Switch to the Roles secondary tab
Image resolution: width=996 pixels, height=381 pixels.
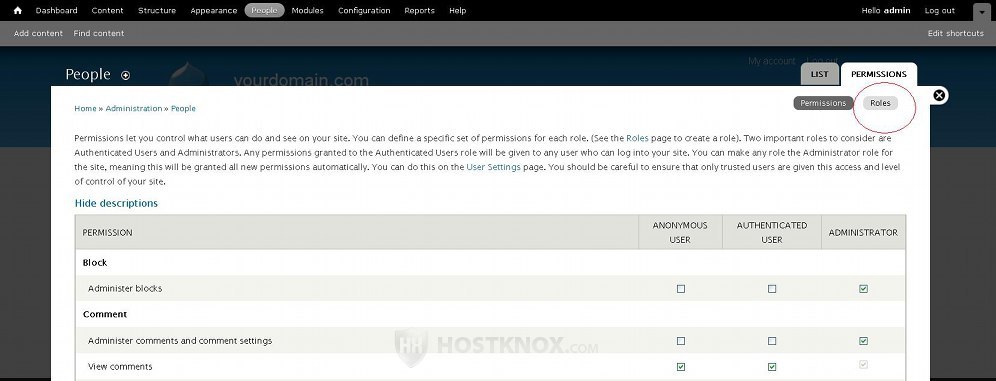tap(880, 103)
